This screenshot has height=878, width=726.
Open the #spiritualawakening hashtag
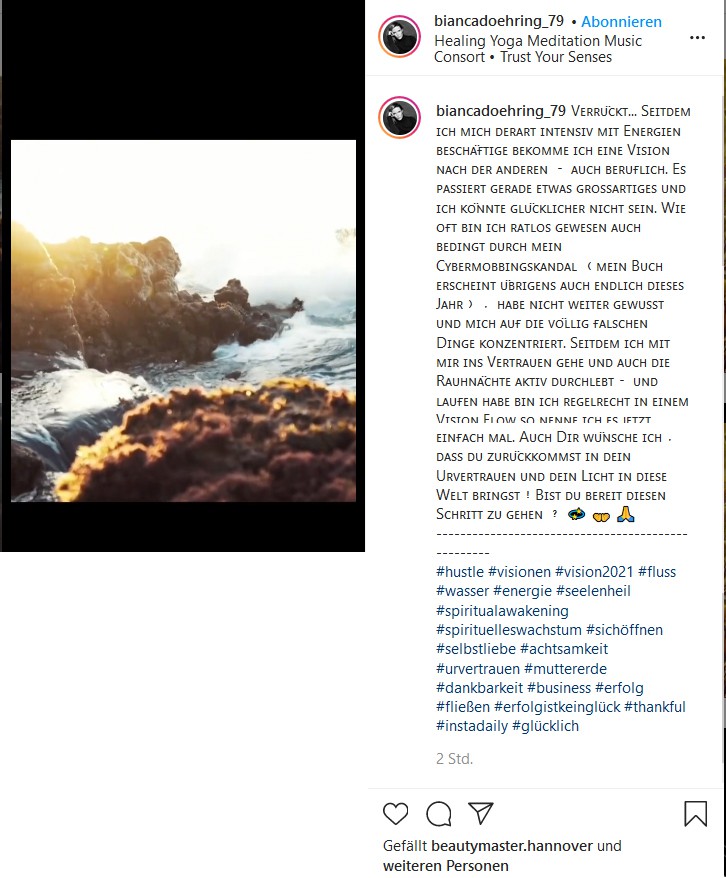pos(502,610)
